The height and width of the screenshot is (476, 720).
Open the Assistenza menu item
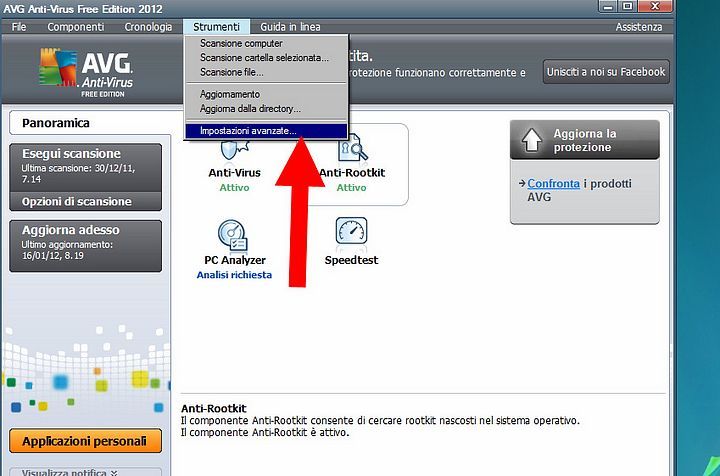(639, 27)
